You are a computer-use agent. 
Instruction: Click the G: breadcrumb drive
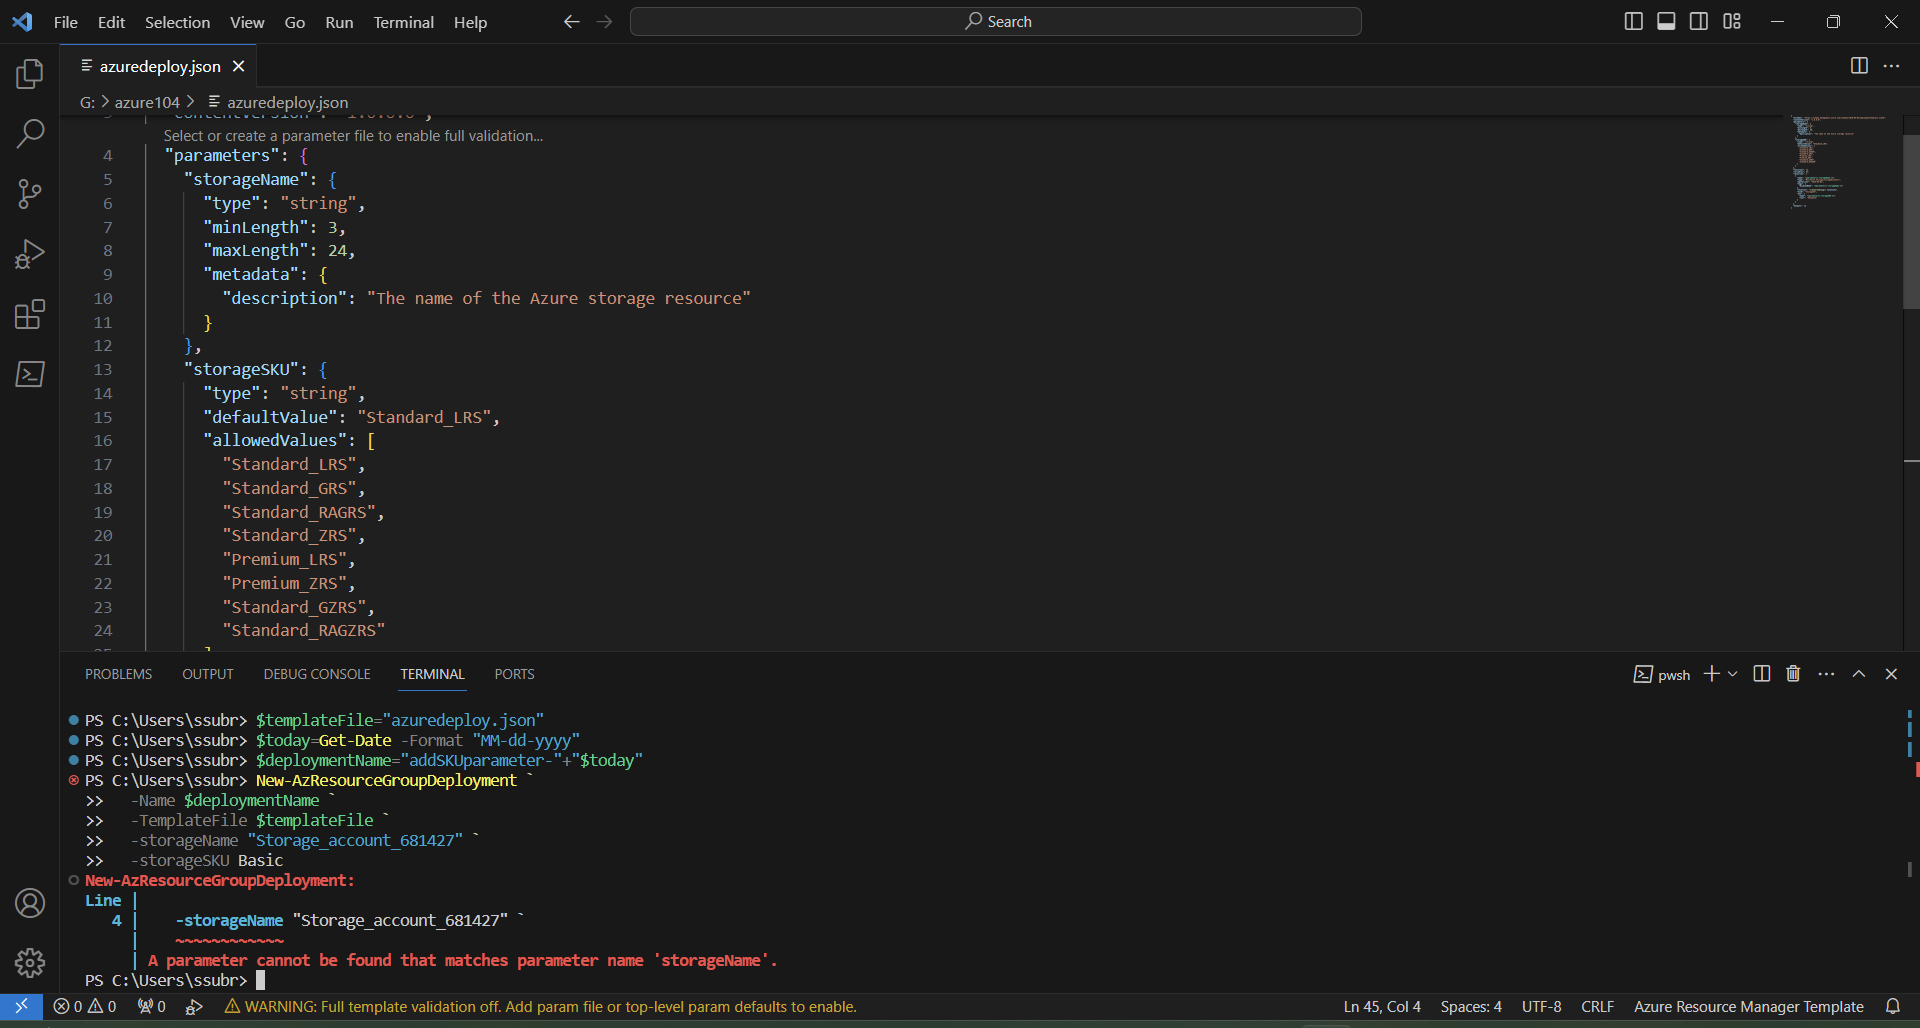click(x=87, y=102)
